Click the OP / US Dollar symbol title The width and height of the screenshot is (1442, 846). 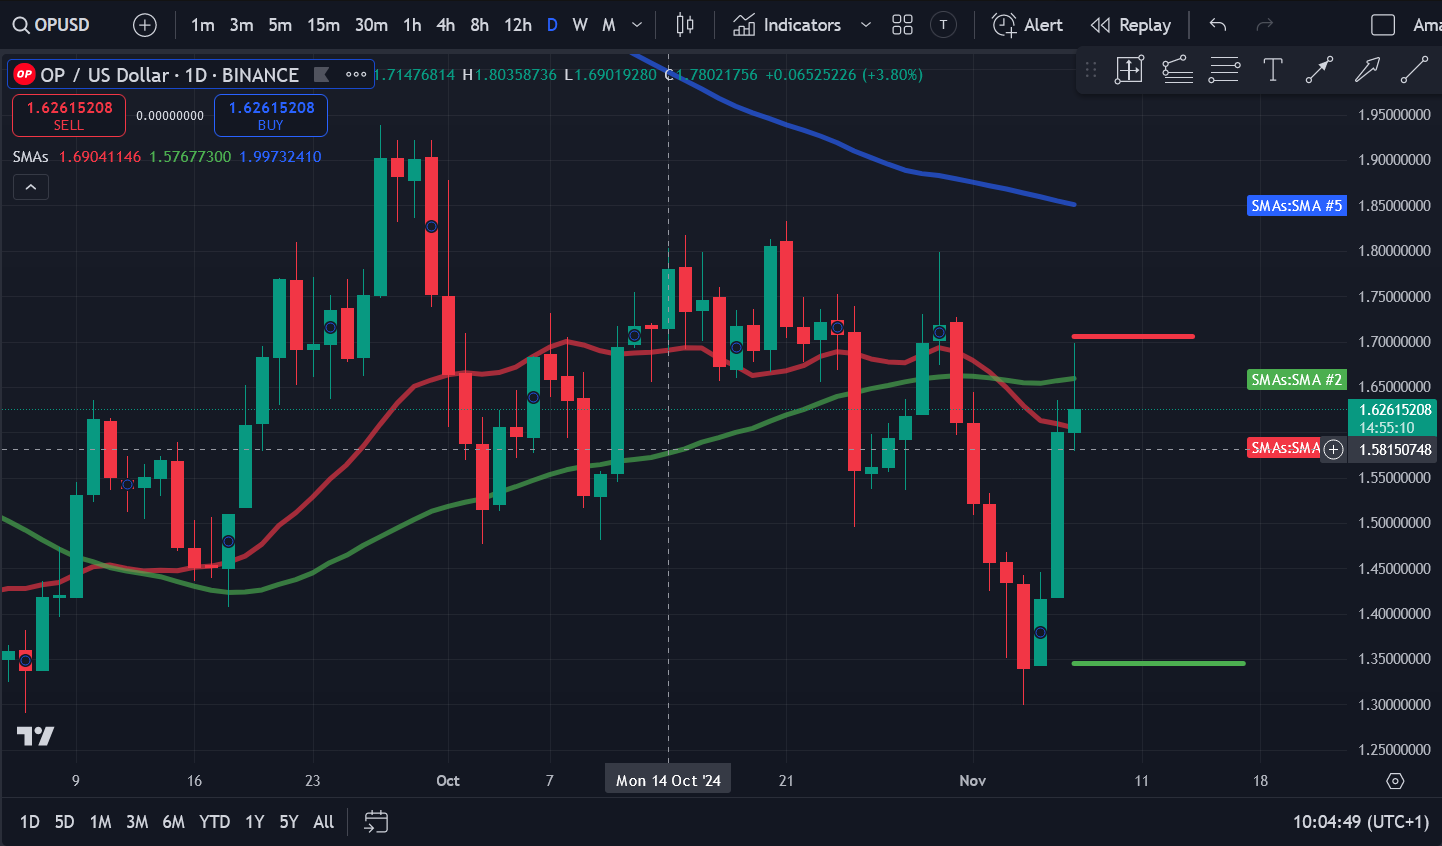click(x=169, y=75)
